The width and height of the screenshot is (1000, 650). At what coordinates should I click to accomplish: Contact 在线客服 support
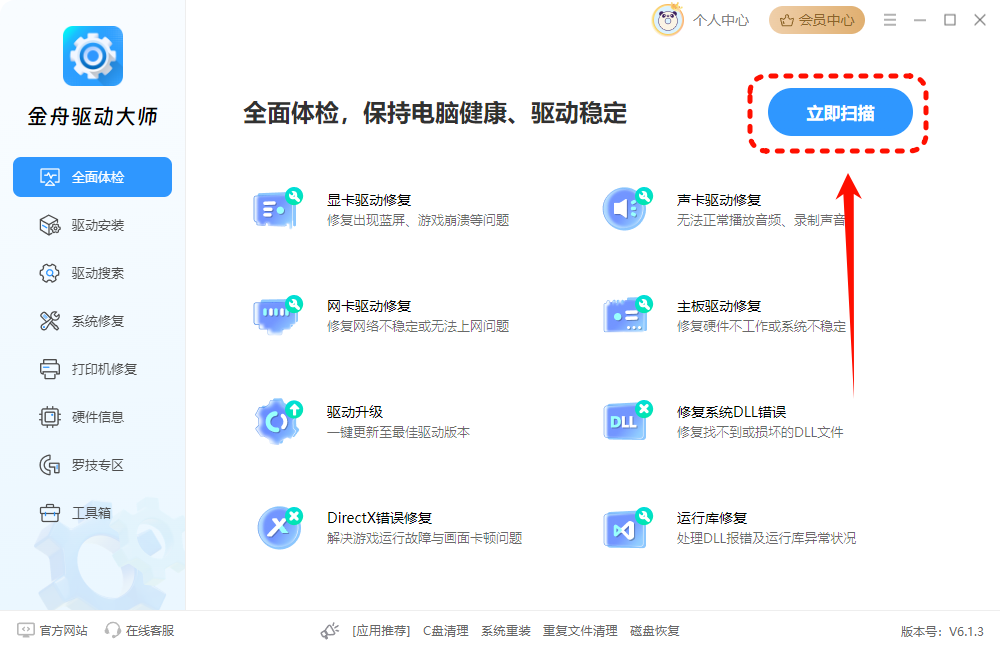point(150,631)
